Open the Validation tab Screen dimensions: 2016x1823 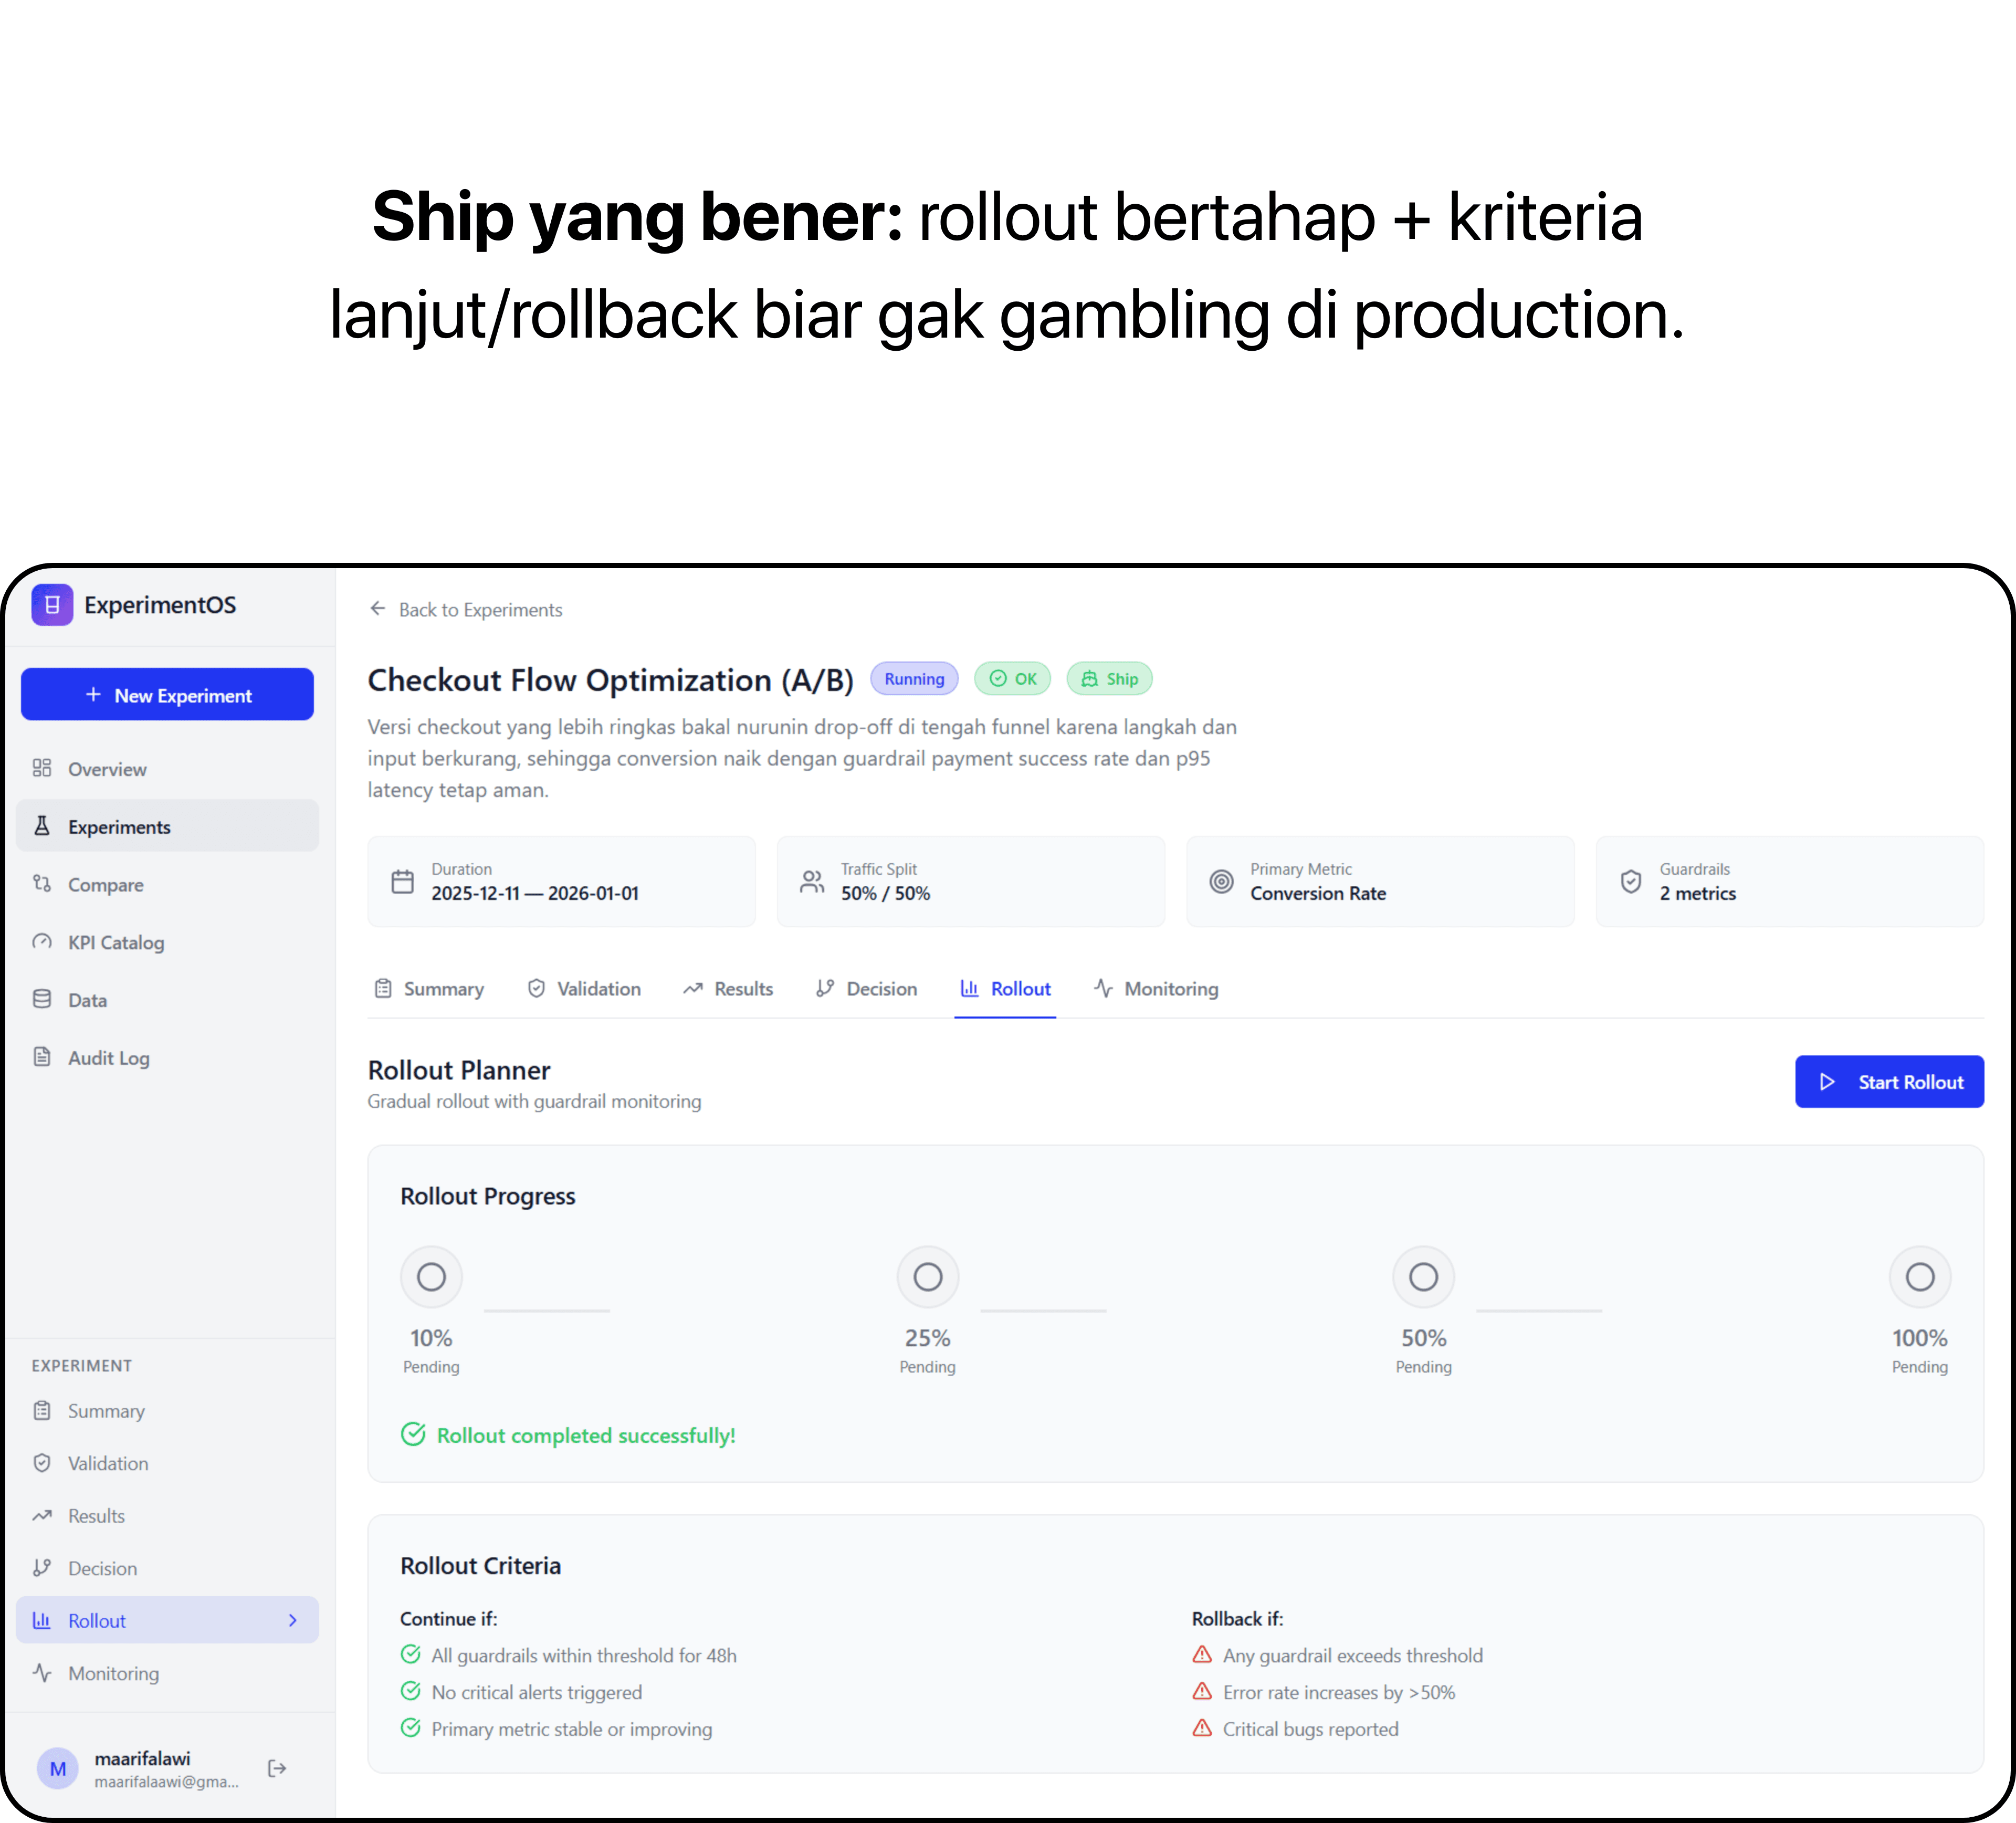click(x=584, y=989)
